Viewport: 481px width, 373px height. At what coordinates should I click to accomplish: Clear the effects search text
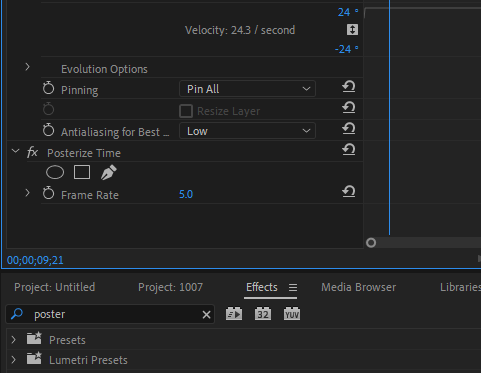(206, 314)
